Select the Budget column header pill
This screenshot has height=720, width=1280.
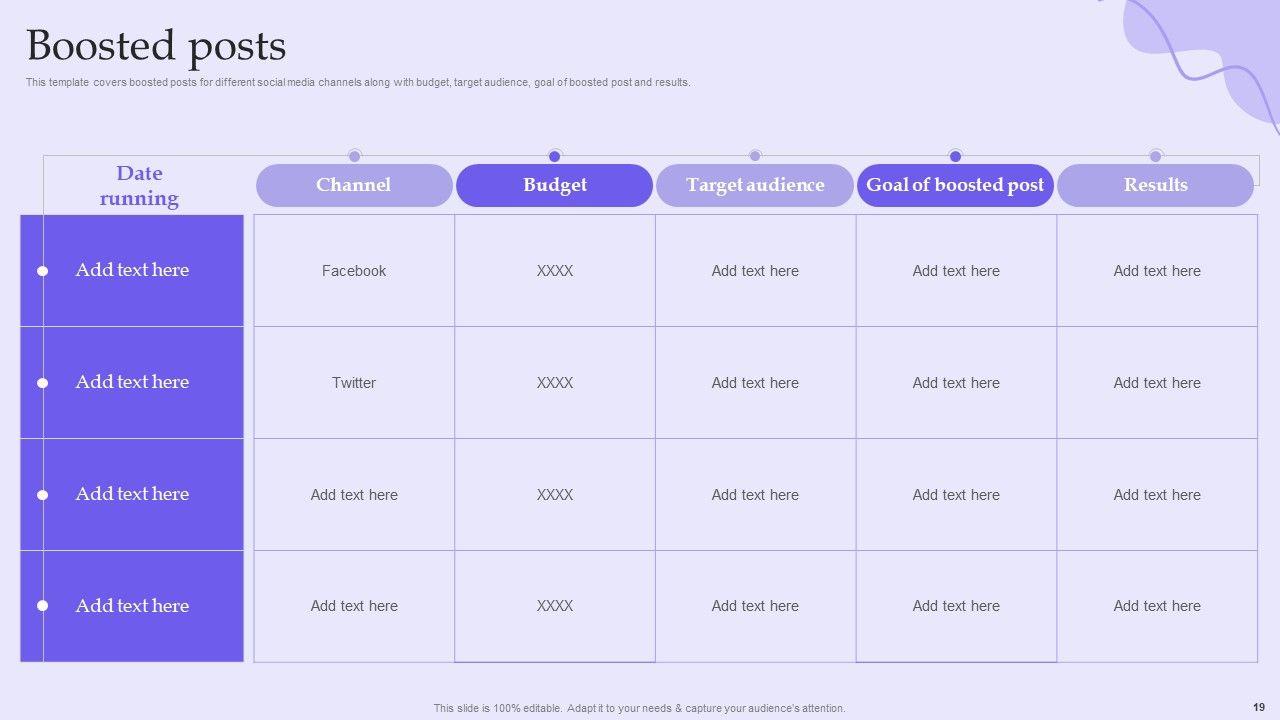pyautogui.click(x=555, y=185)
